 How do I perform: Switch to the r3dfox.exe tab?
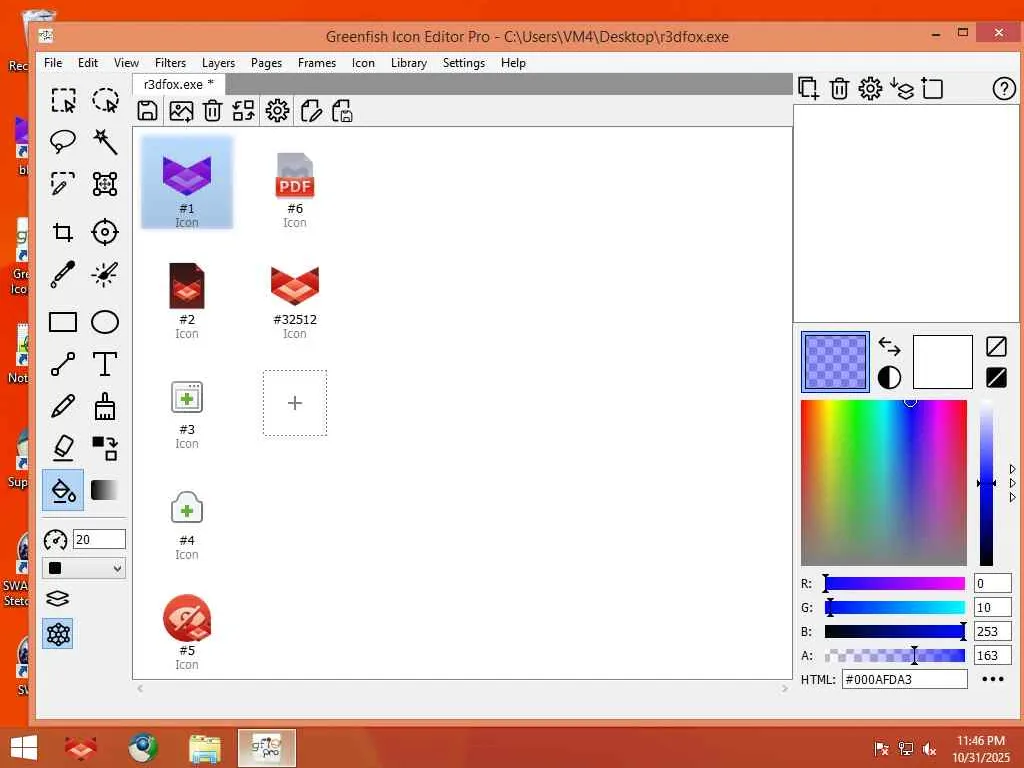[x=179, y=84]
